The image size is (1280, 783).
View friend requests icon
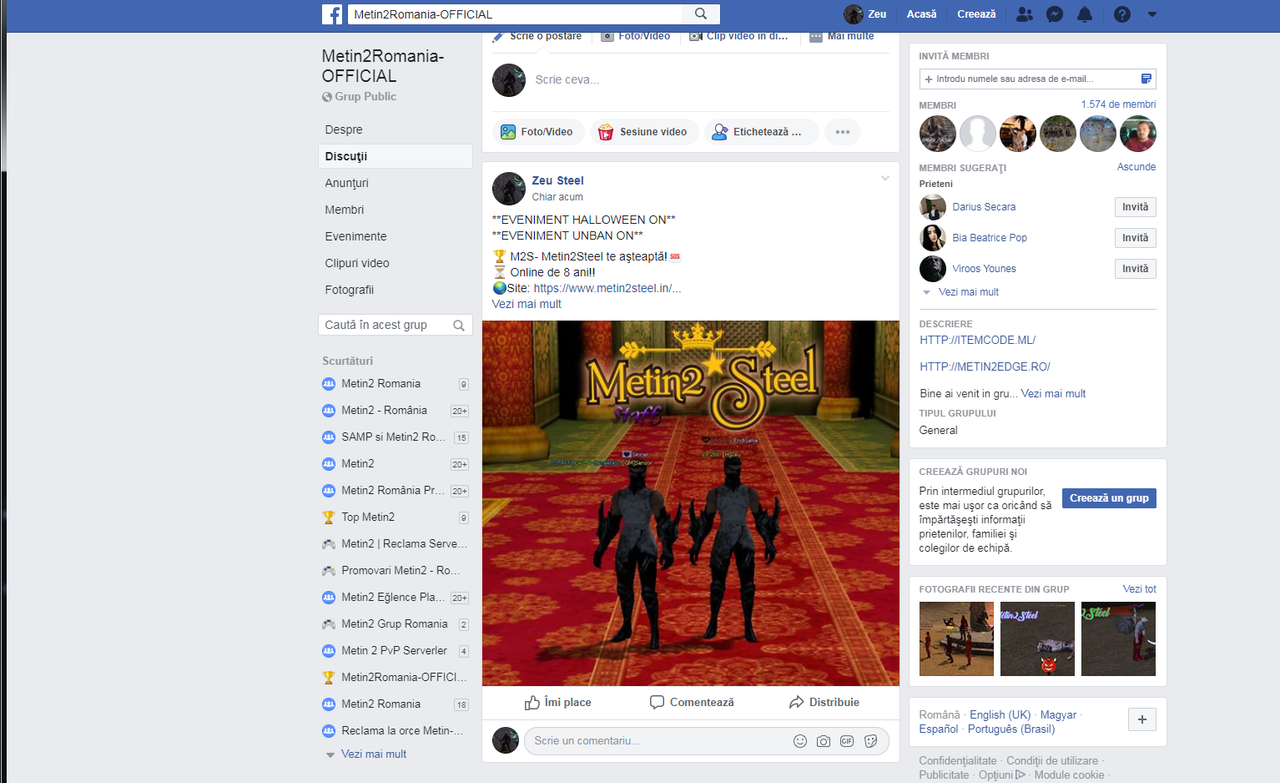pyautogui.click(x=1023, y=14)
